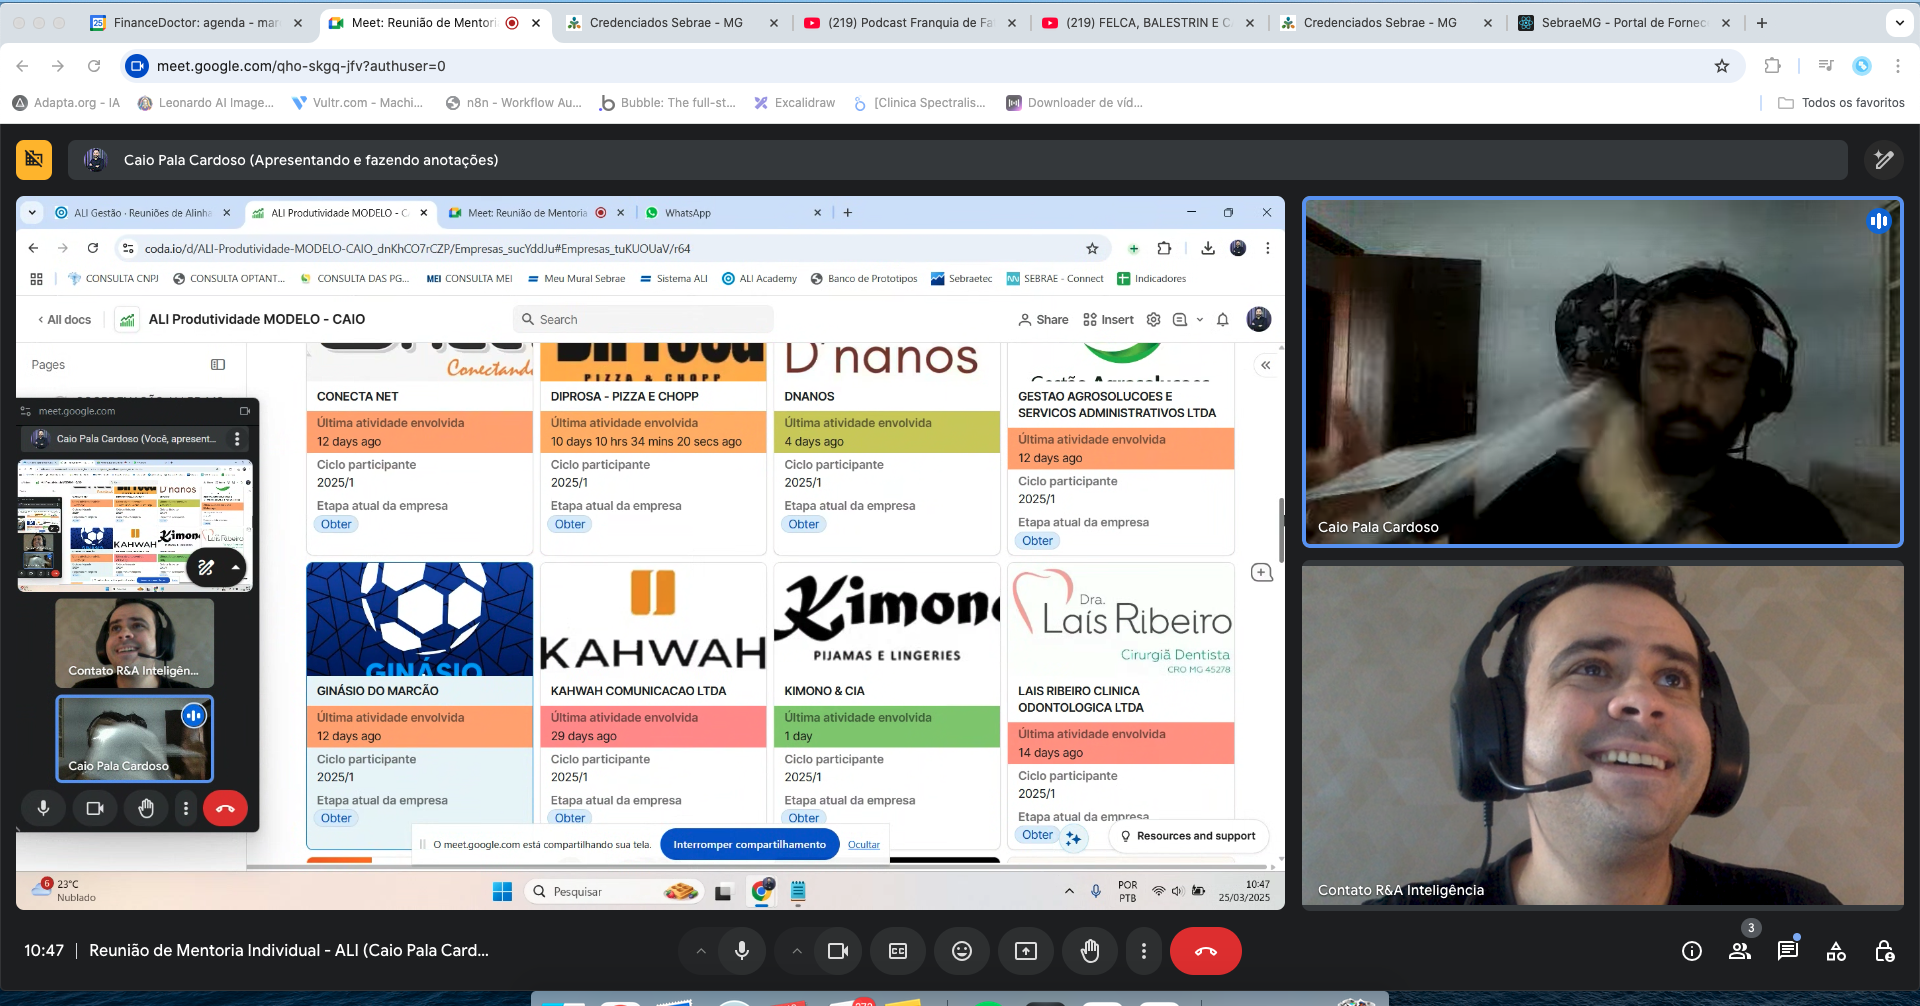Raise your hand in Meet's main control bar

(x=1090, y=951)
